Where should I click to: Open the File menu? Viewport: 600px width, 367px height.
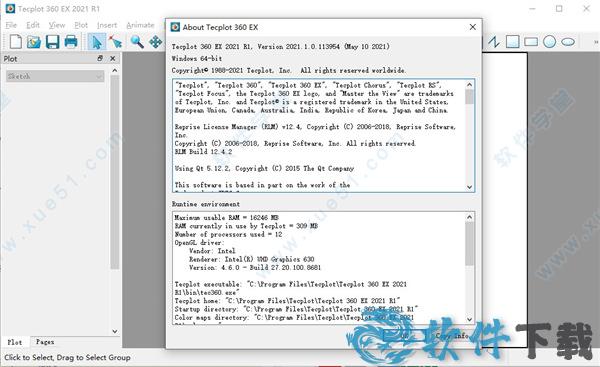click(11, 25)
